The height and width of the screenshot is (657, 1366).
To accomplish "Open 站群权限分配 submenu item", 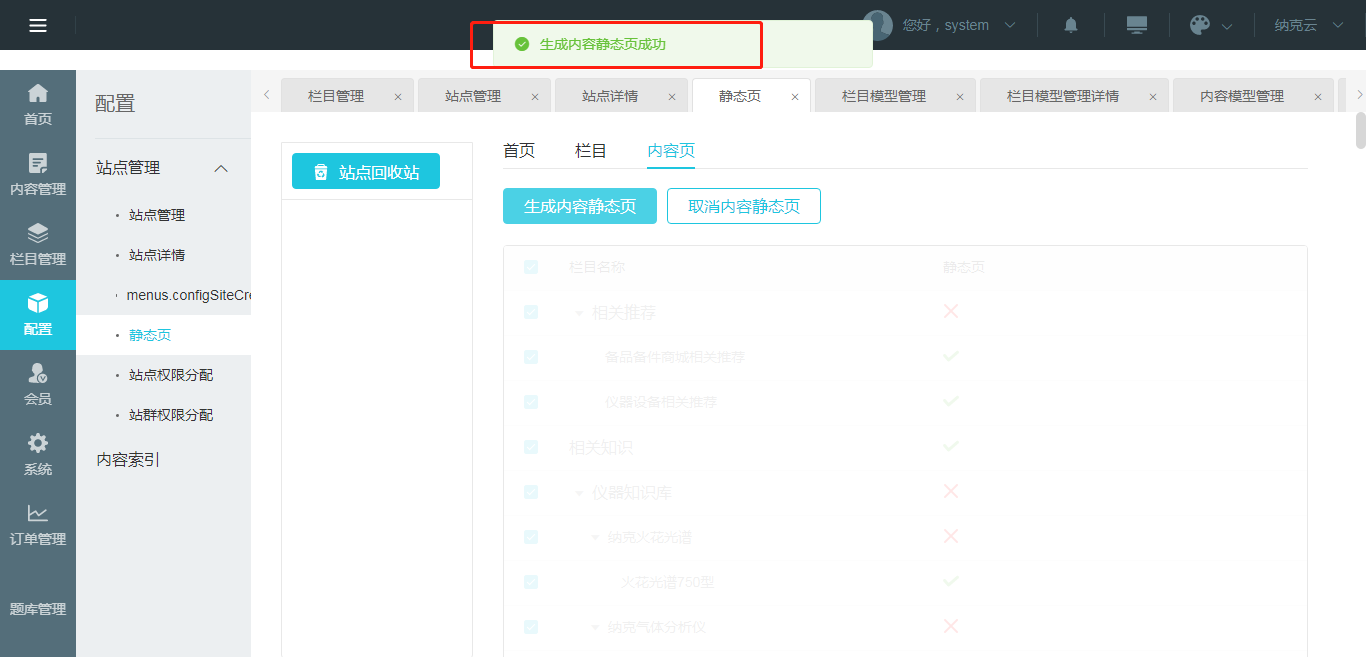I will (171, 415).
